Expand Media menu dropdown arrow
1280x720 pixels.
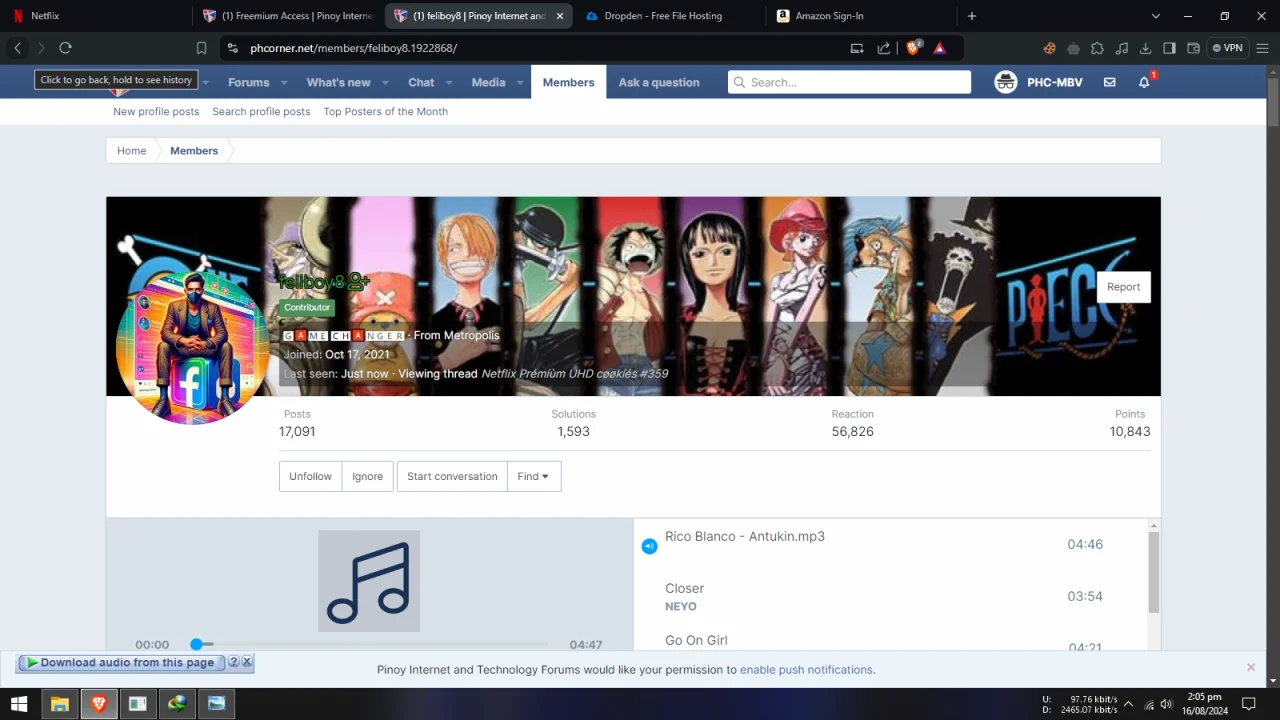point(520,83)
